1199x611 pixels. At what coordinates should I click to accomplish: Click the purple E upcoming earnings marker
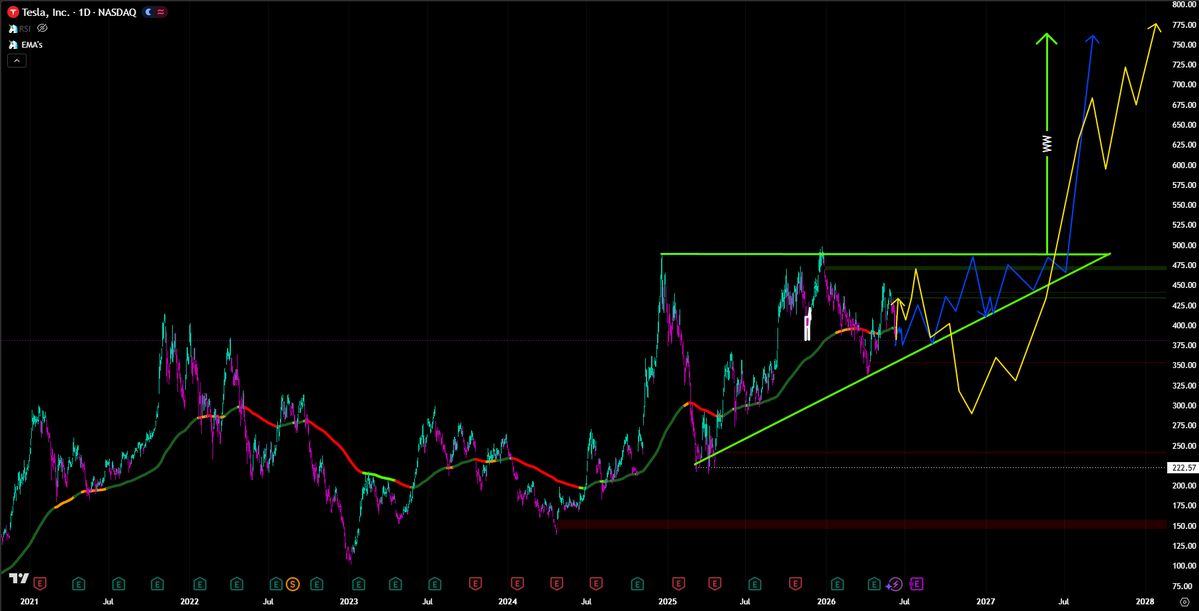[x=917, y=584]
